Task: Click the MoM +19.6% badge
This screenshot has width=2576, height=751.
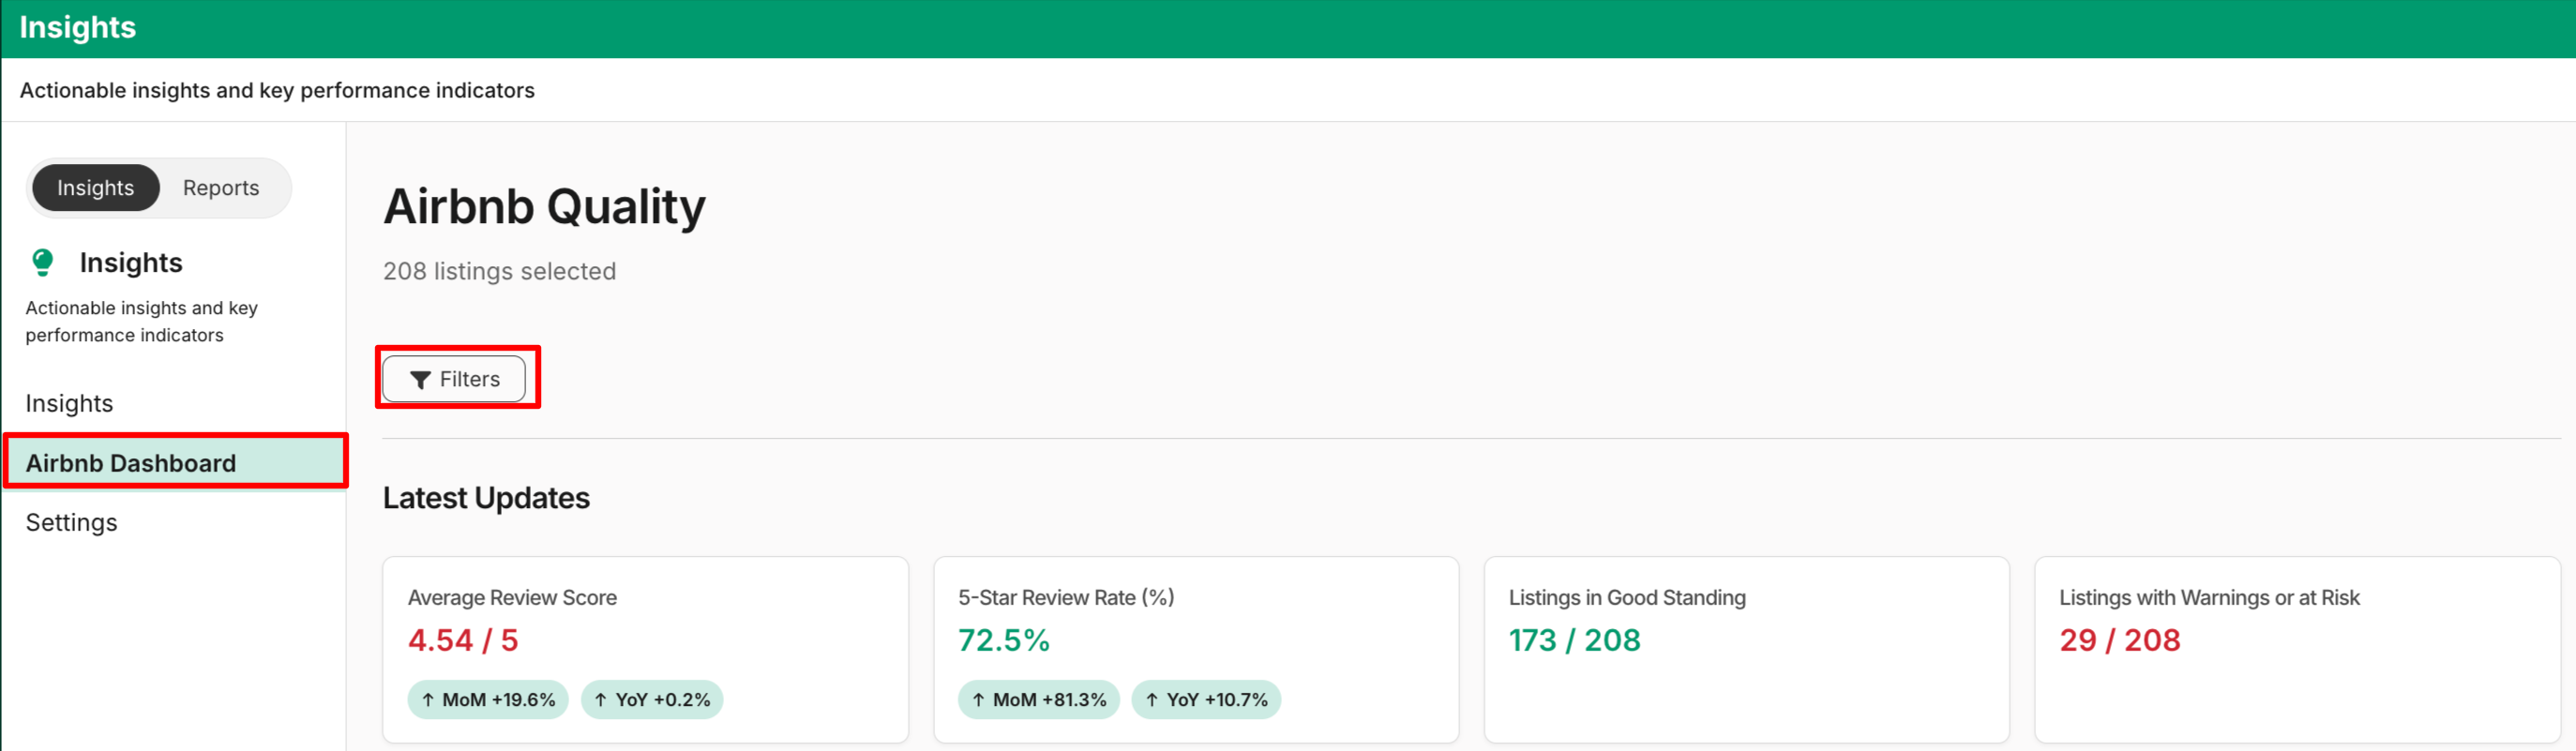Action: point(488,699)
